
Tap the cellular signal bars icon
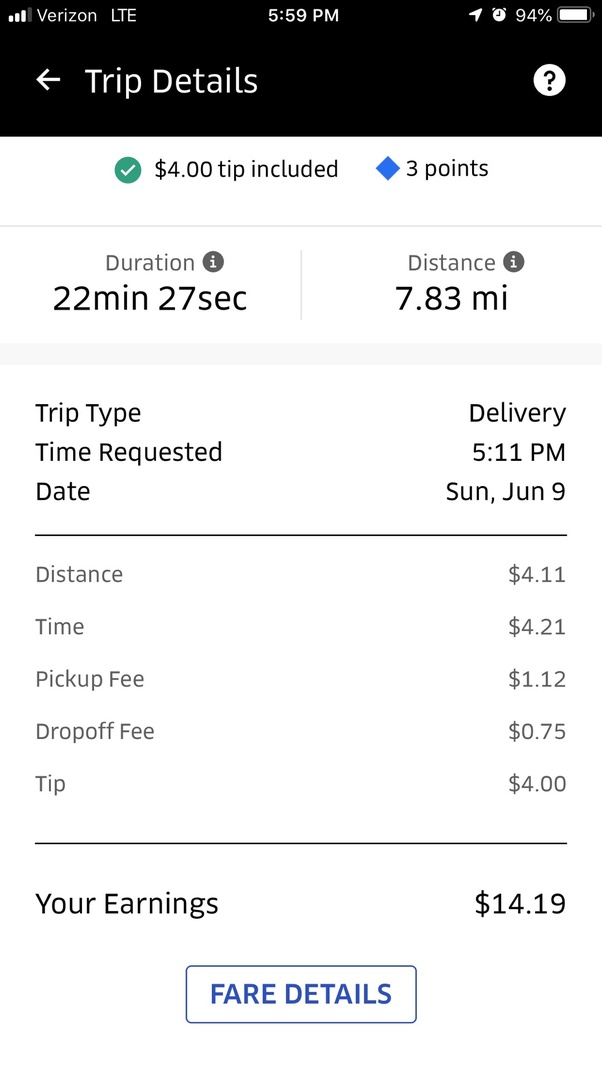18,15
